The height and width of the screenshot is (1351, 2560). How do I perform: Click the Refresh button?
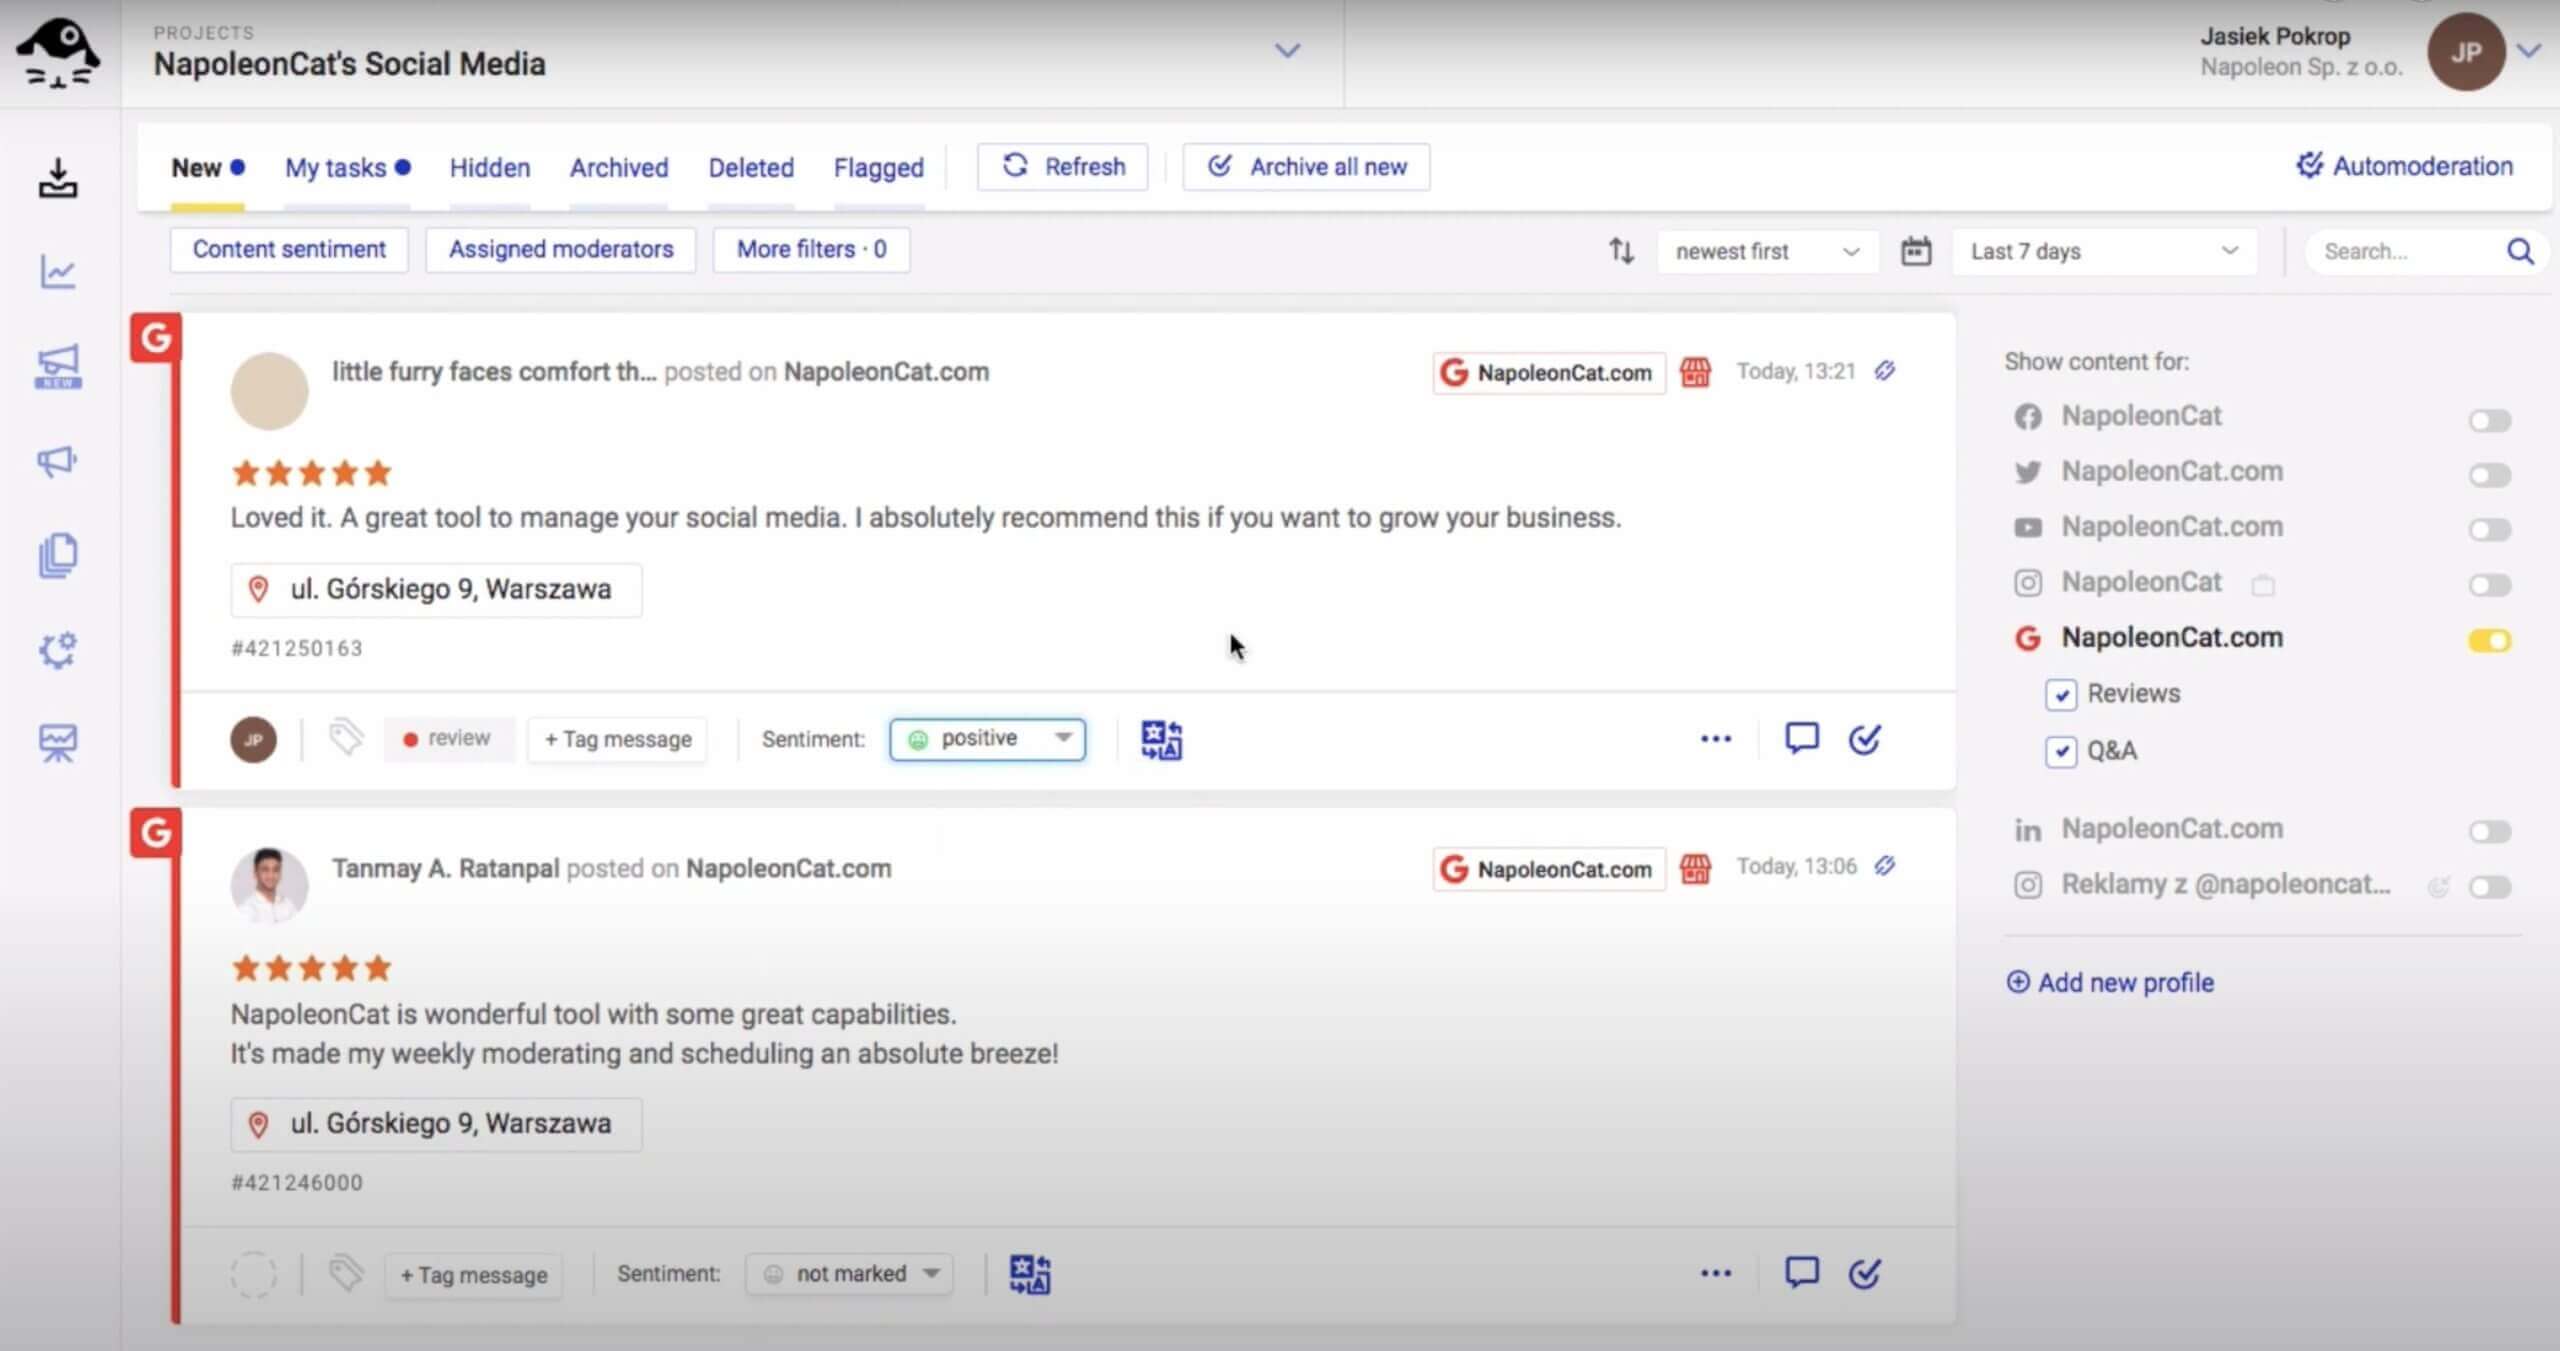click(1063, 166)
